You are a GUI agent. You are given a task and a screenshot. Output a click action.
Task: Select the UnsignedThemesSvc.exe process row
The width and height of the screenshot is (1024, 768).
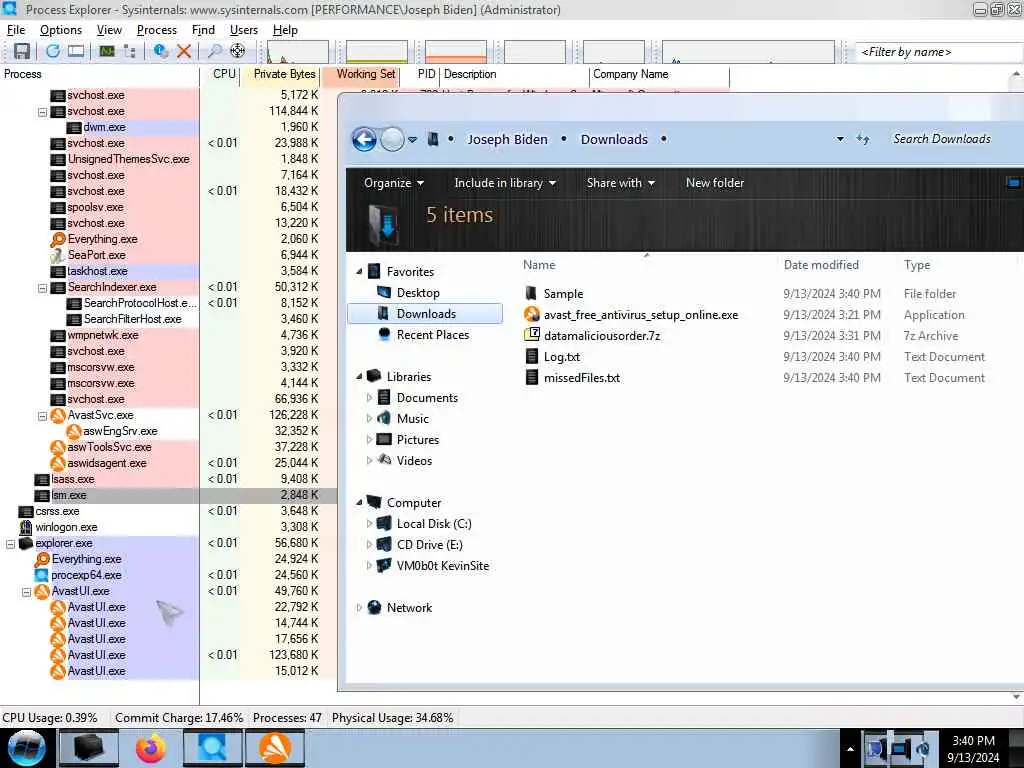tap(129, 159)
